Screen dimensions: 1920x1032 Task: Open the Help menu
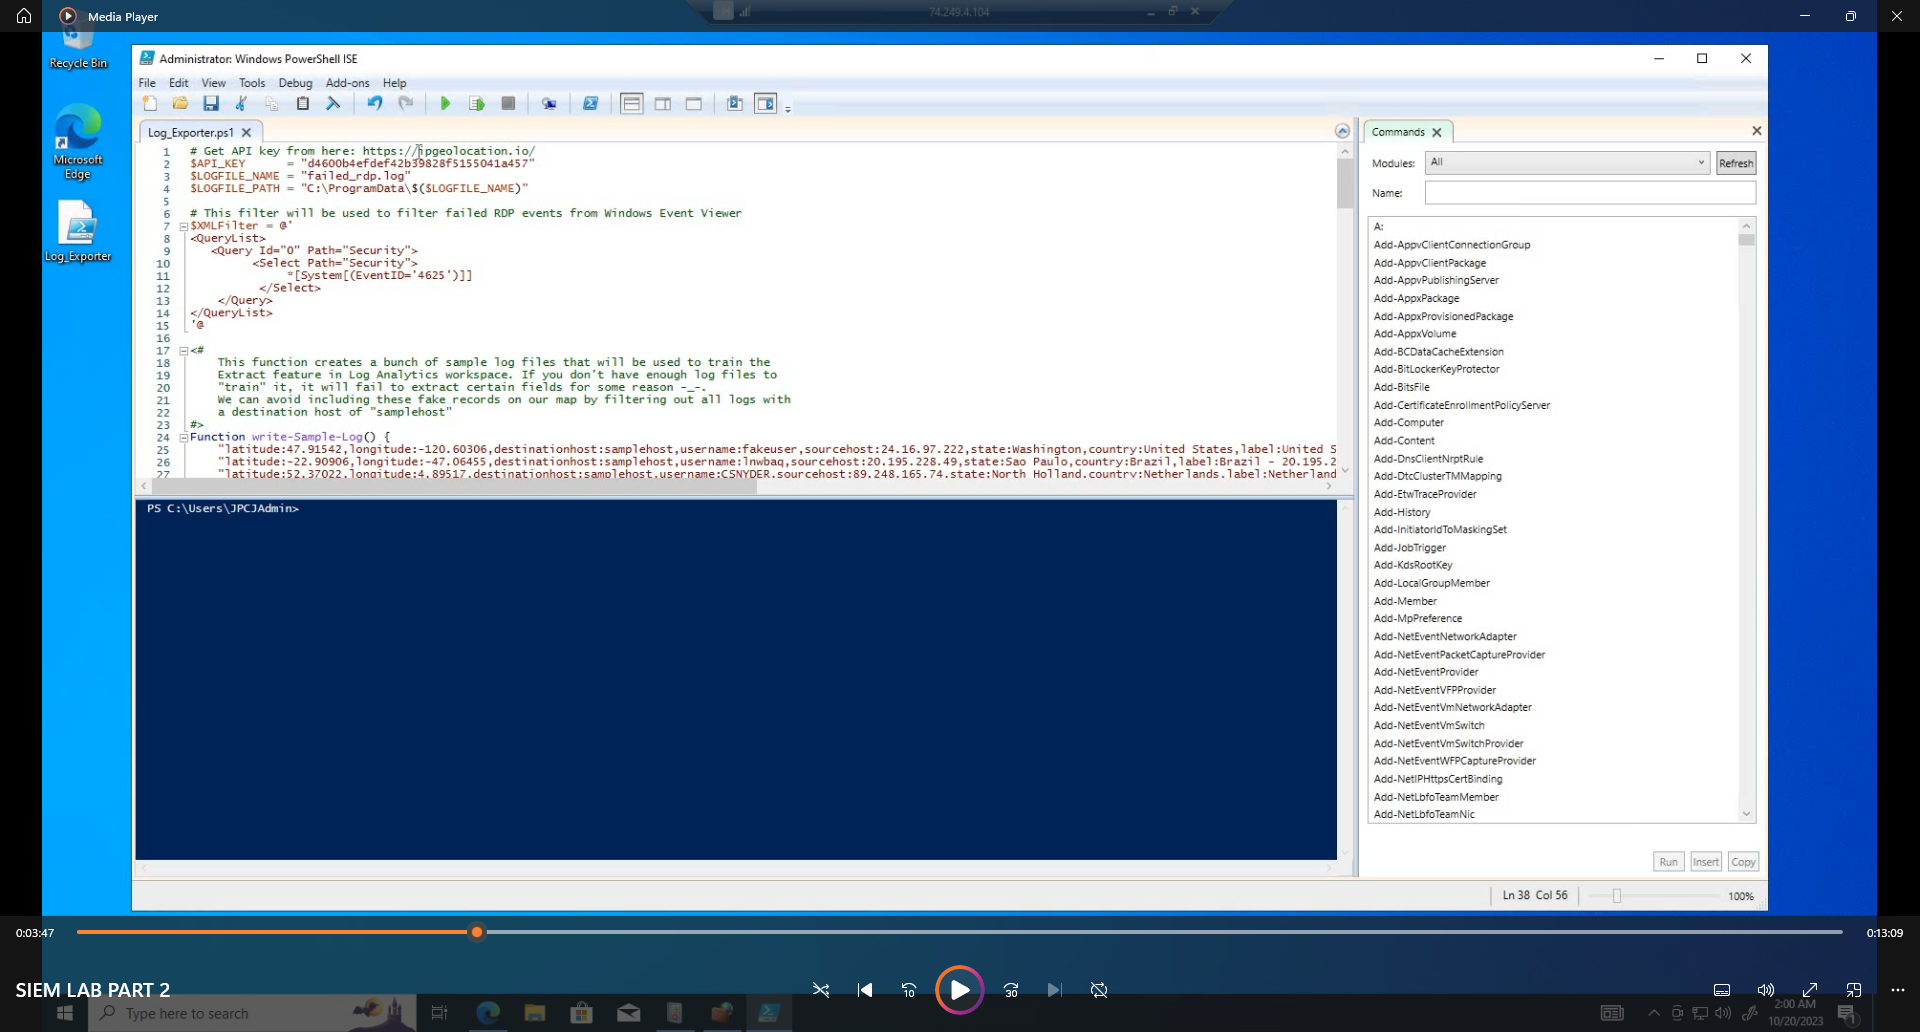[395, 83]
